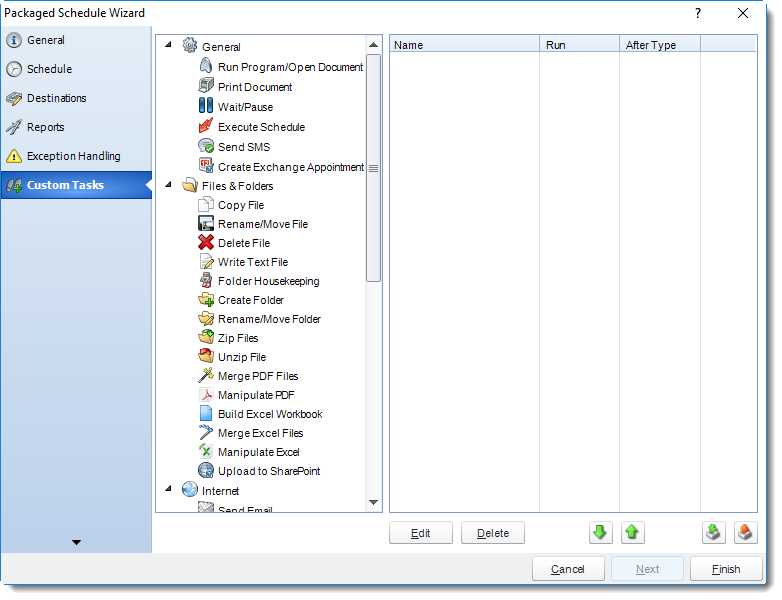This screenshot has width=782, height=600.
Task: Click the Upload to SharePoint globe icon
Action: (x=206, y=470)
